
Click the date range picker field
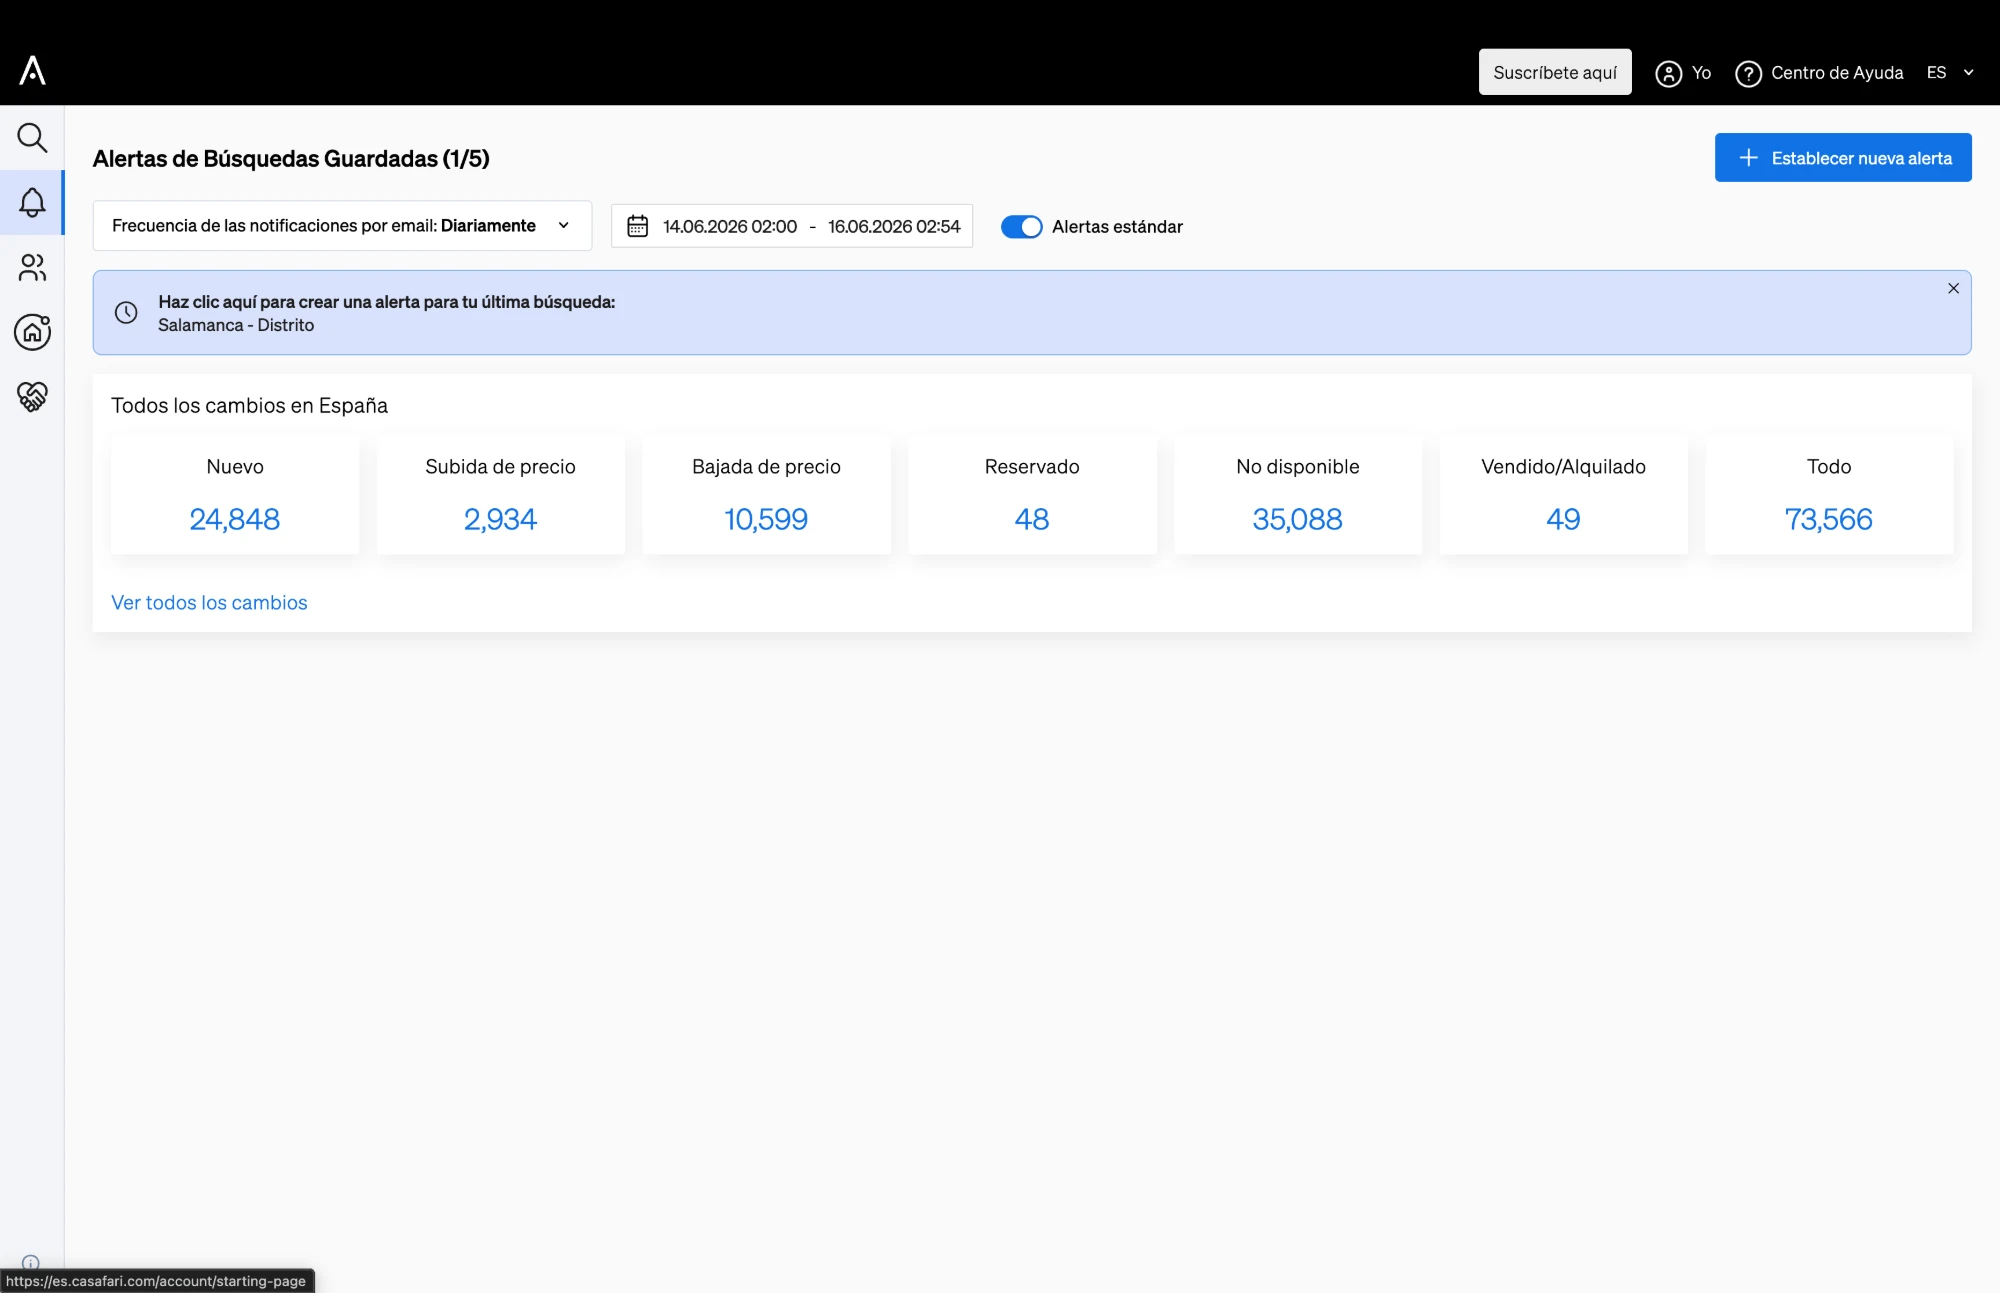791,226
